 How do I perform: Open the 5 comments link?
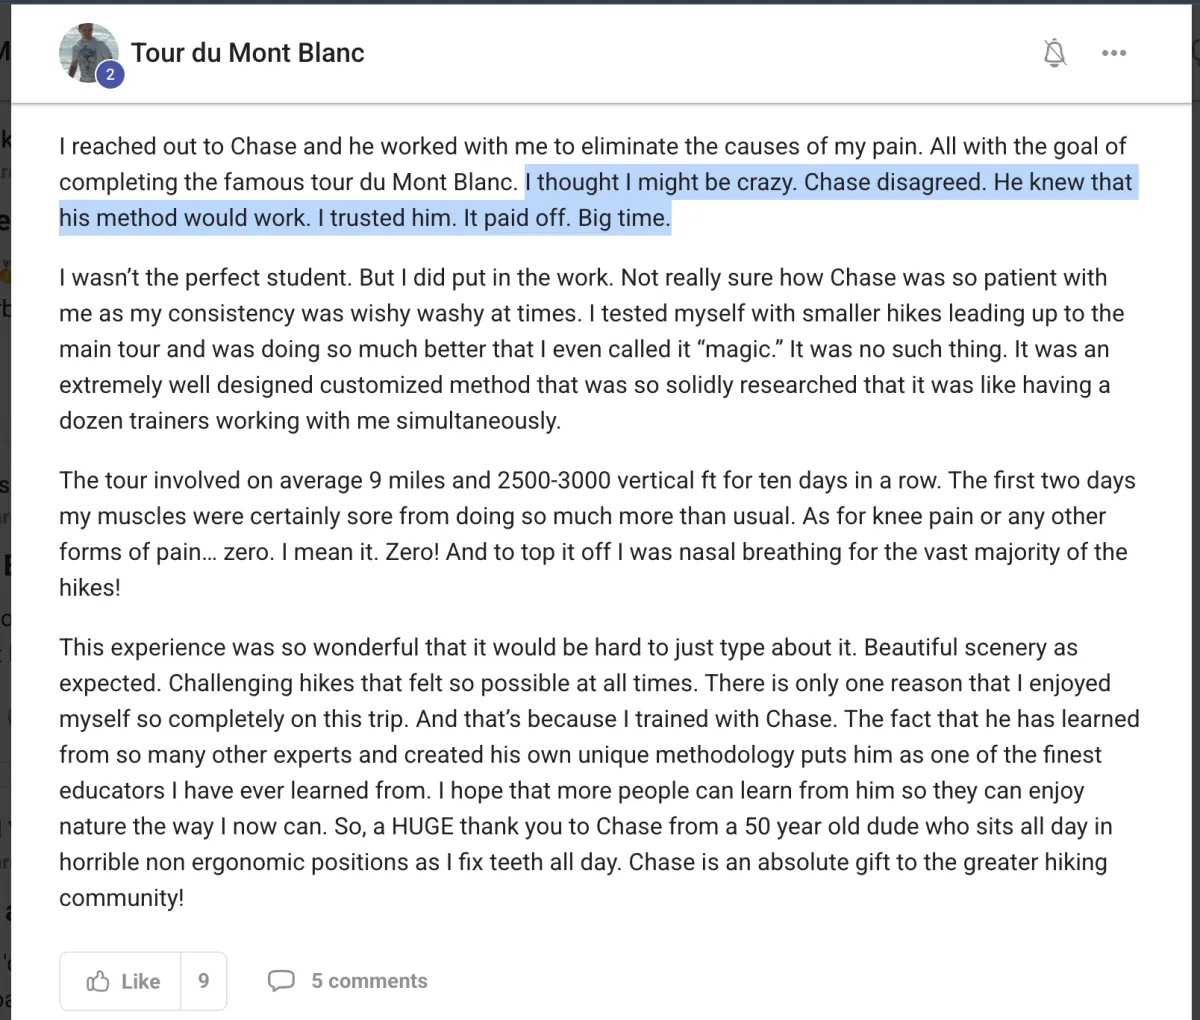coord(369,981)
